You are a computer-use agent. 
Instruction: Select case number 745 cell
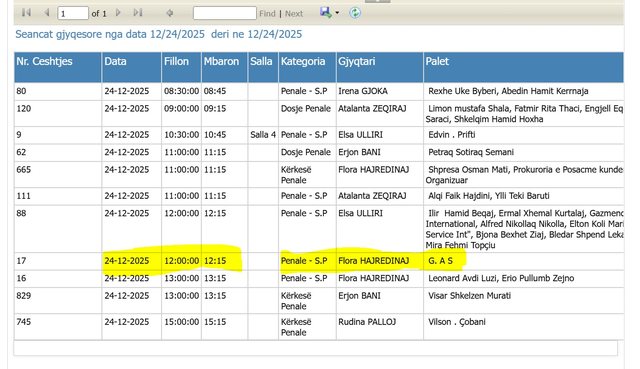(58, 327)
